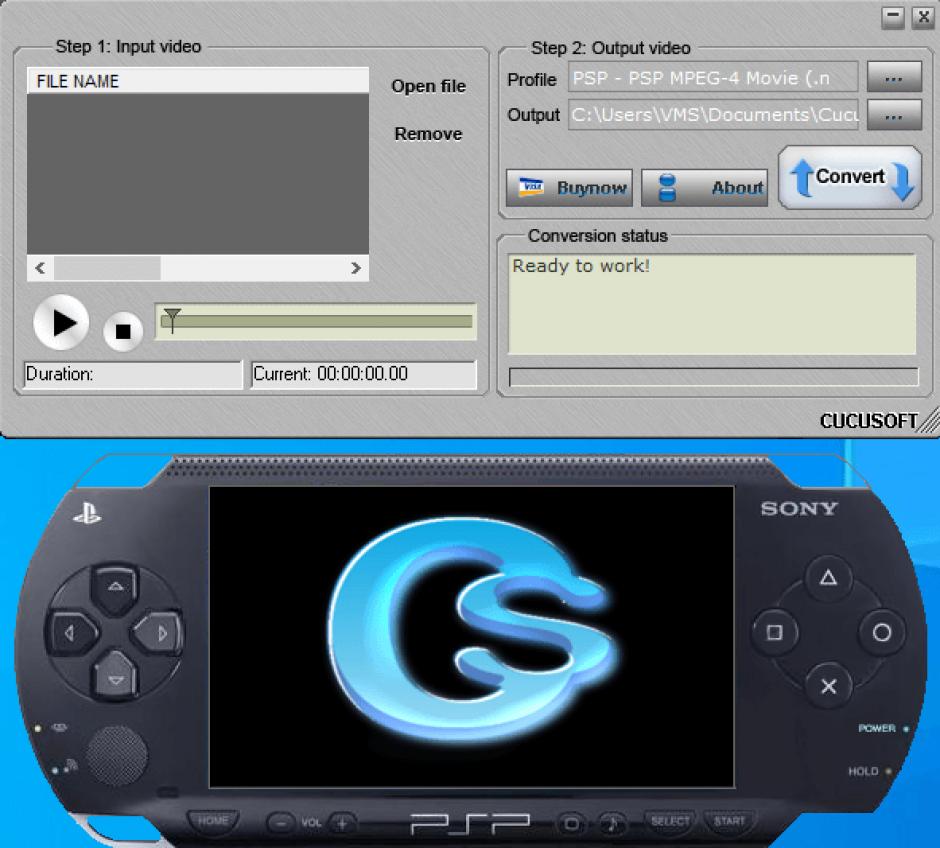940x848 pixels.
Task: Close the converter window
Action: coord(923,17)
